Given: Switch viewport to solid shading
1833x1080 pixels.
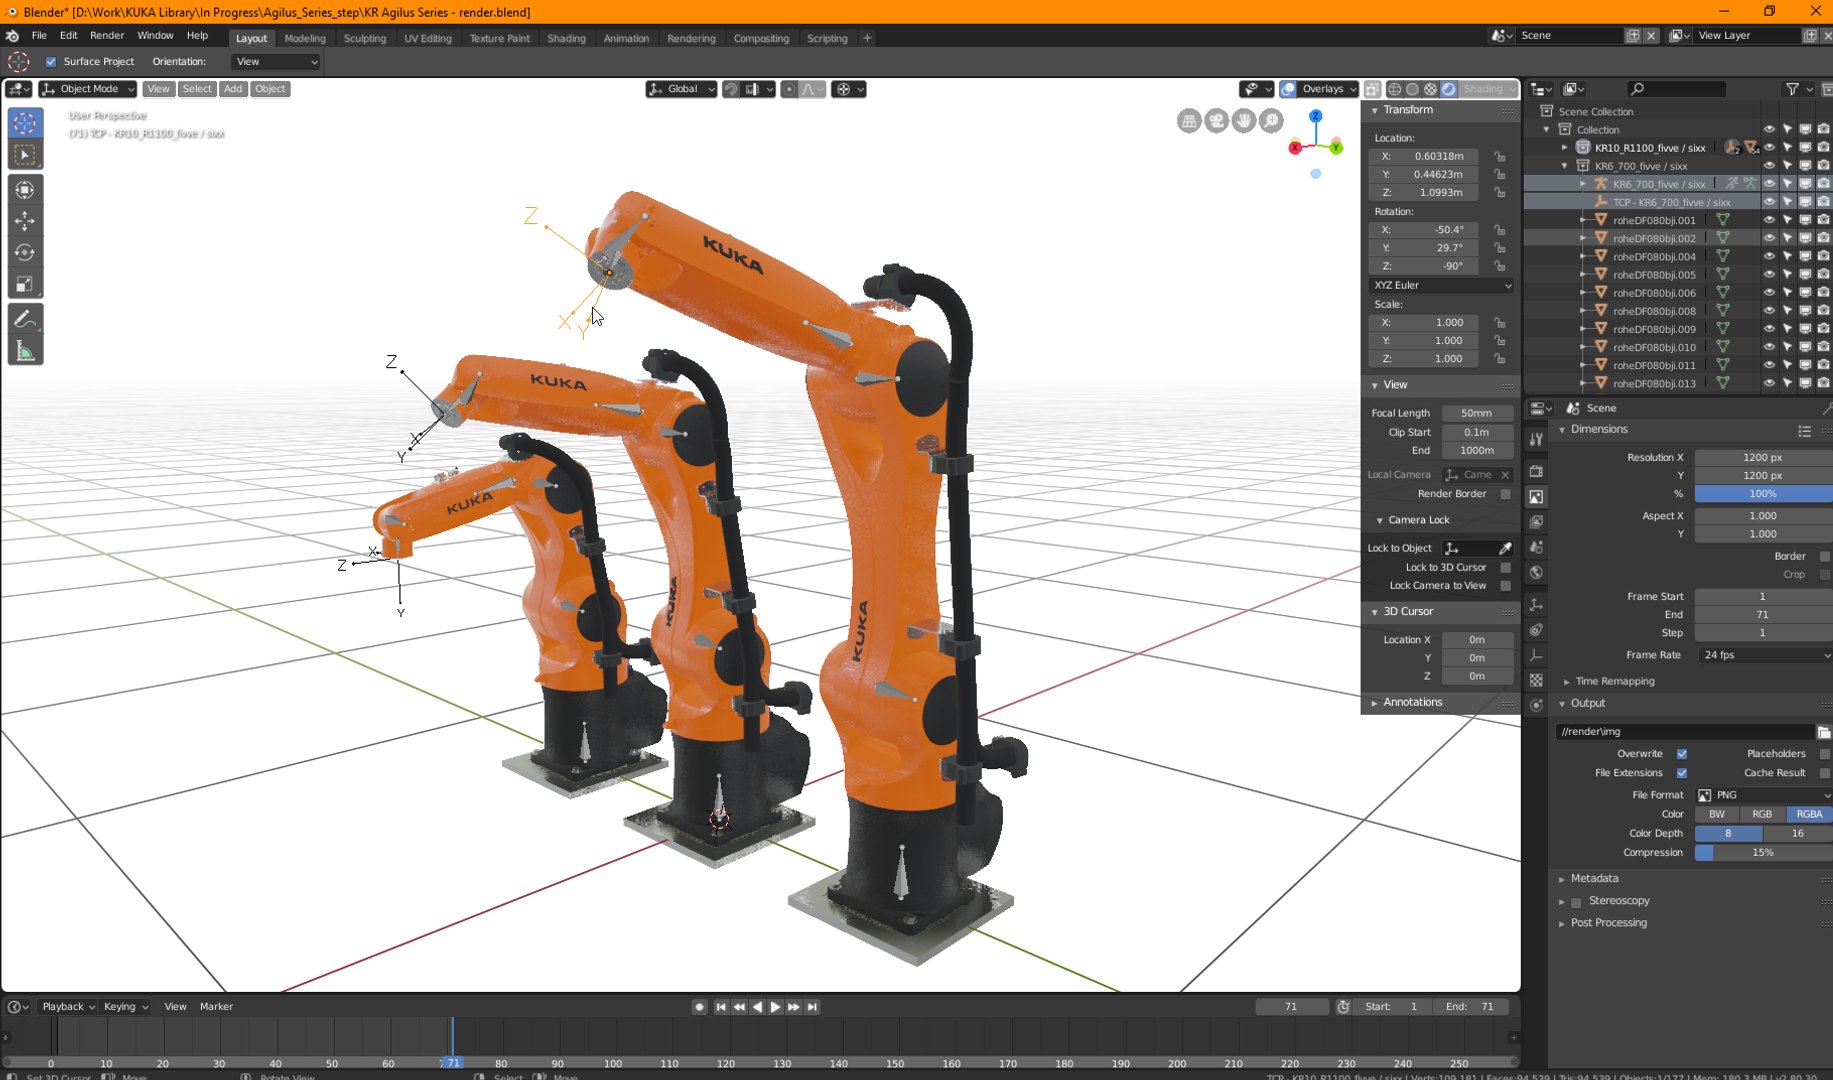Looking at the screenshot, I should coord(1413,89).
